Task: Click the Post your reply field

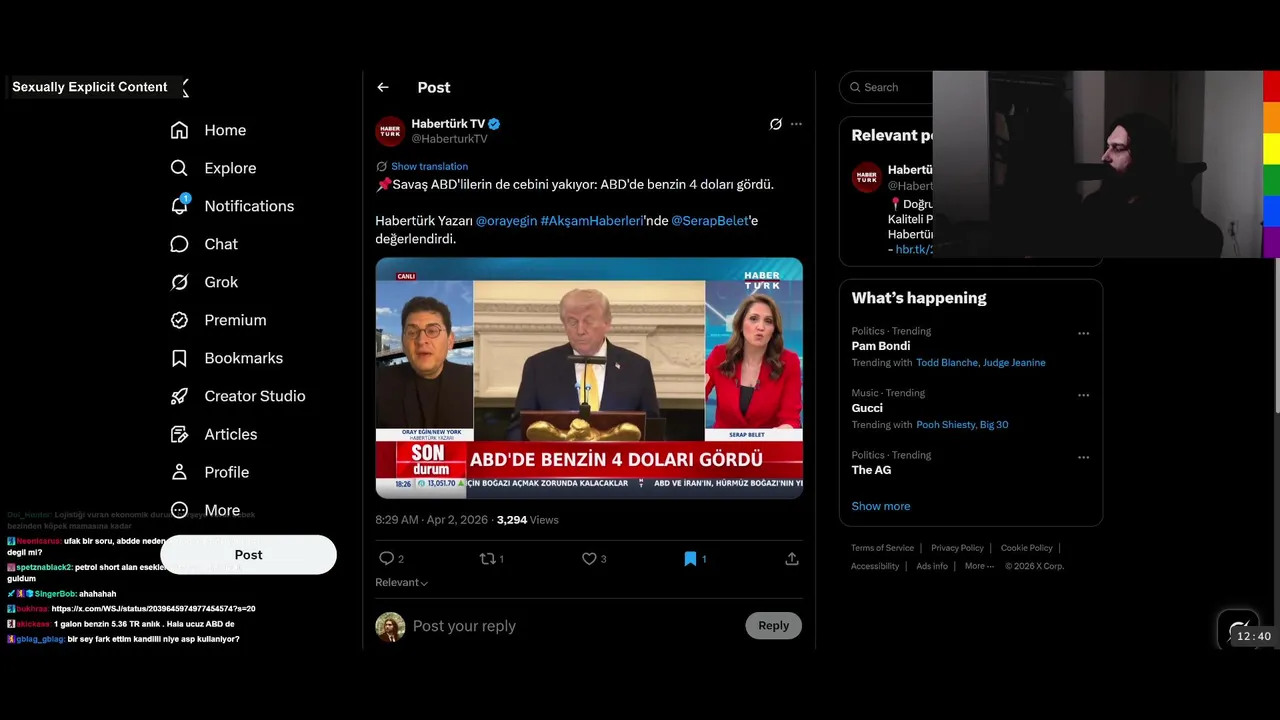Action: click(575, 626)
